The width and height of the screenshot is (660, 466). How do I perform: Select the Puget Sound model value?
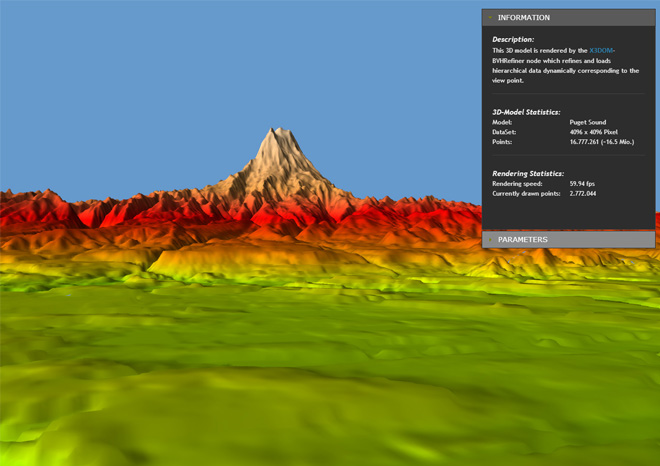coord(587,122)
